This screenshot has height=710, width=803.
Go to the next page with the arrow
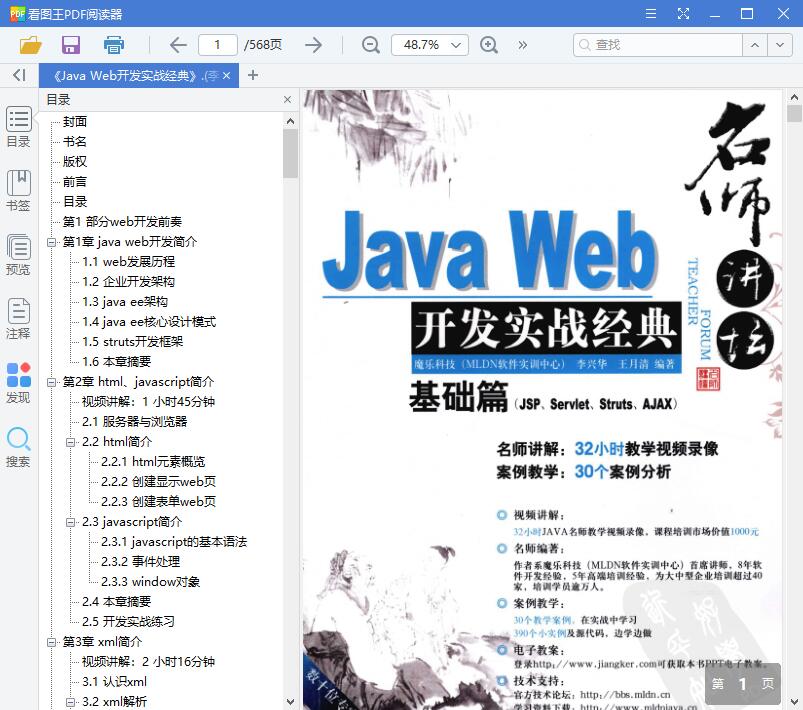point(313,44)
